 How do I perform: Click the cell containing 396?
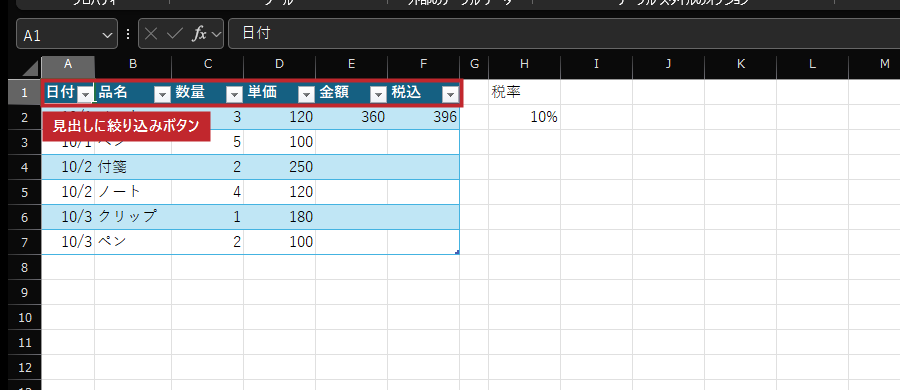[x=424, y=117]
